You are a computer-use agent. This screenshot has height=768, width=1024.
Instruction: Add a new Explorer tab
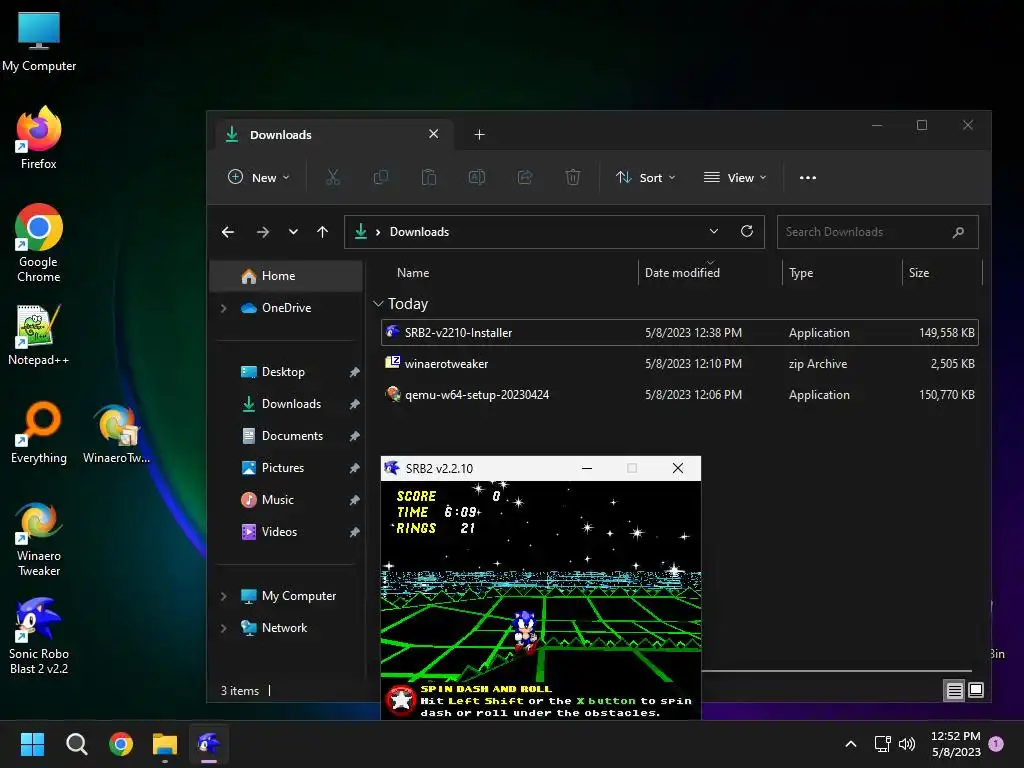click(479, 135)
